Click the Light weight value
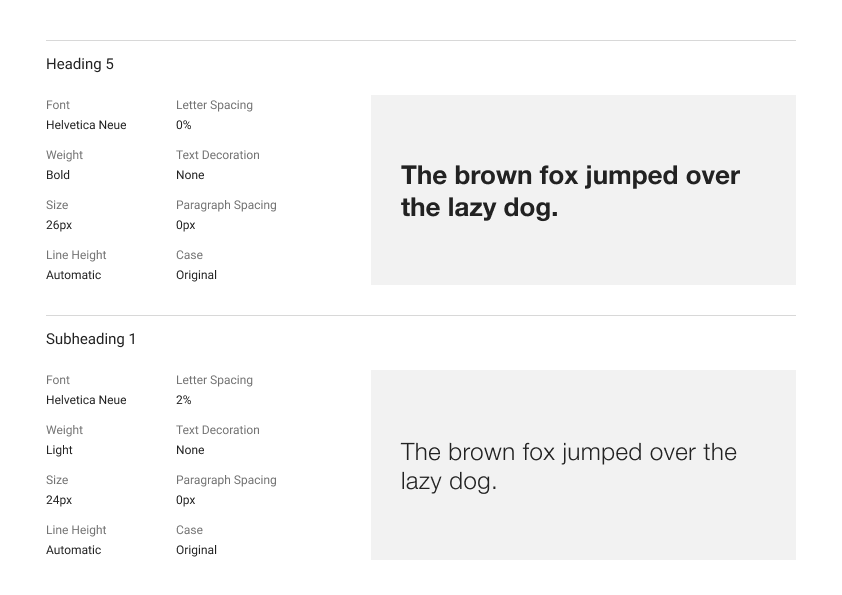This screenshot has height=595, width=842. tap(59, 450)
